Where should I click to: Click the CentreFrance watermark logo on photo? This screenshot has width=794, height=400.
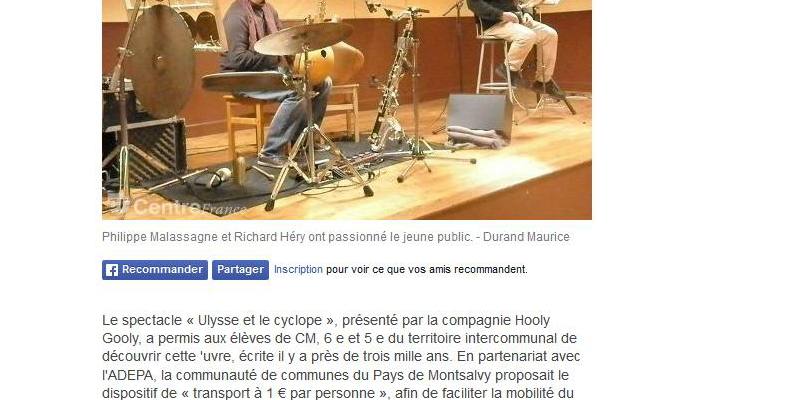(x=177, y=207)
